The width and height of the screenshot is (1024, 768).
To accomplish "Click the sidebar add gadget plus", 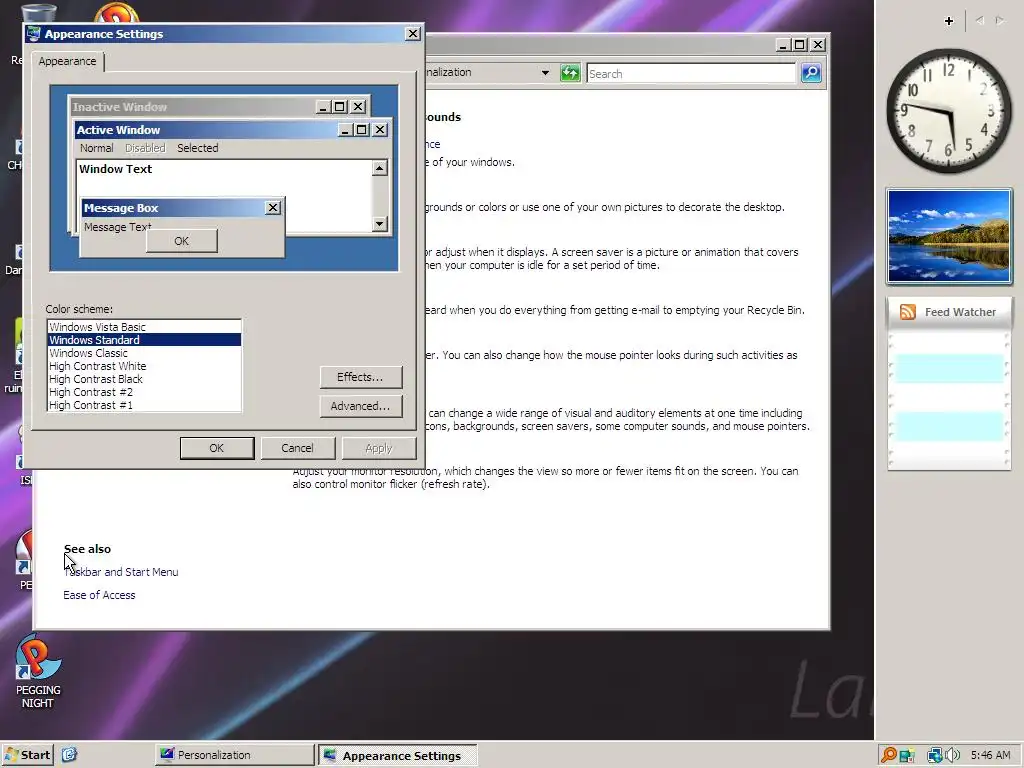I will click(949, 21).
